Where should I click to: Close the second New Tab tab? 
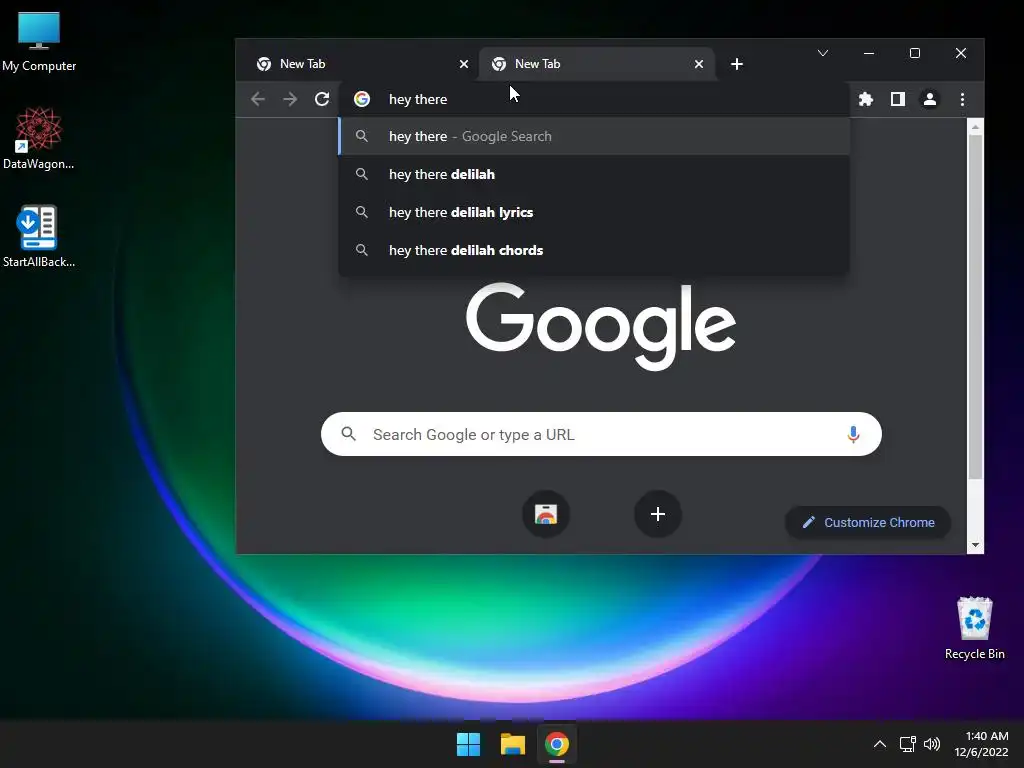tap(699, 64)
